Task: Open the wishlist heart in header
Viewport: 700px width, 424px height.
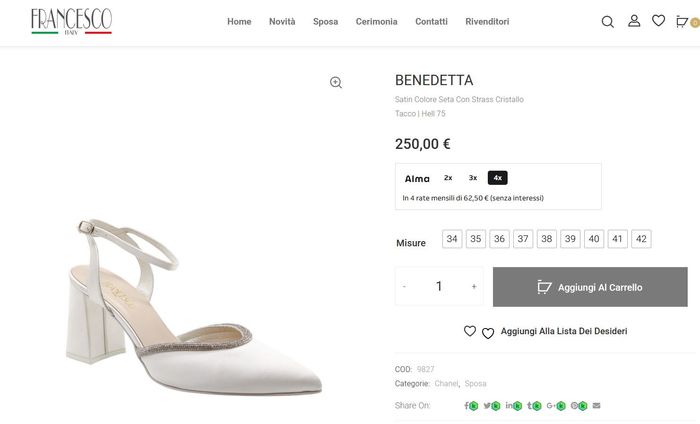Action: [658, 21]
